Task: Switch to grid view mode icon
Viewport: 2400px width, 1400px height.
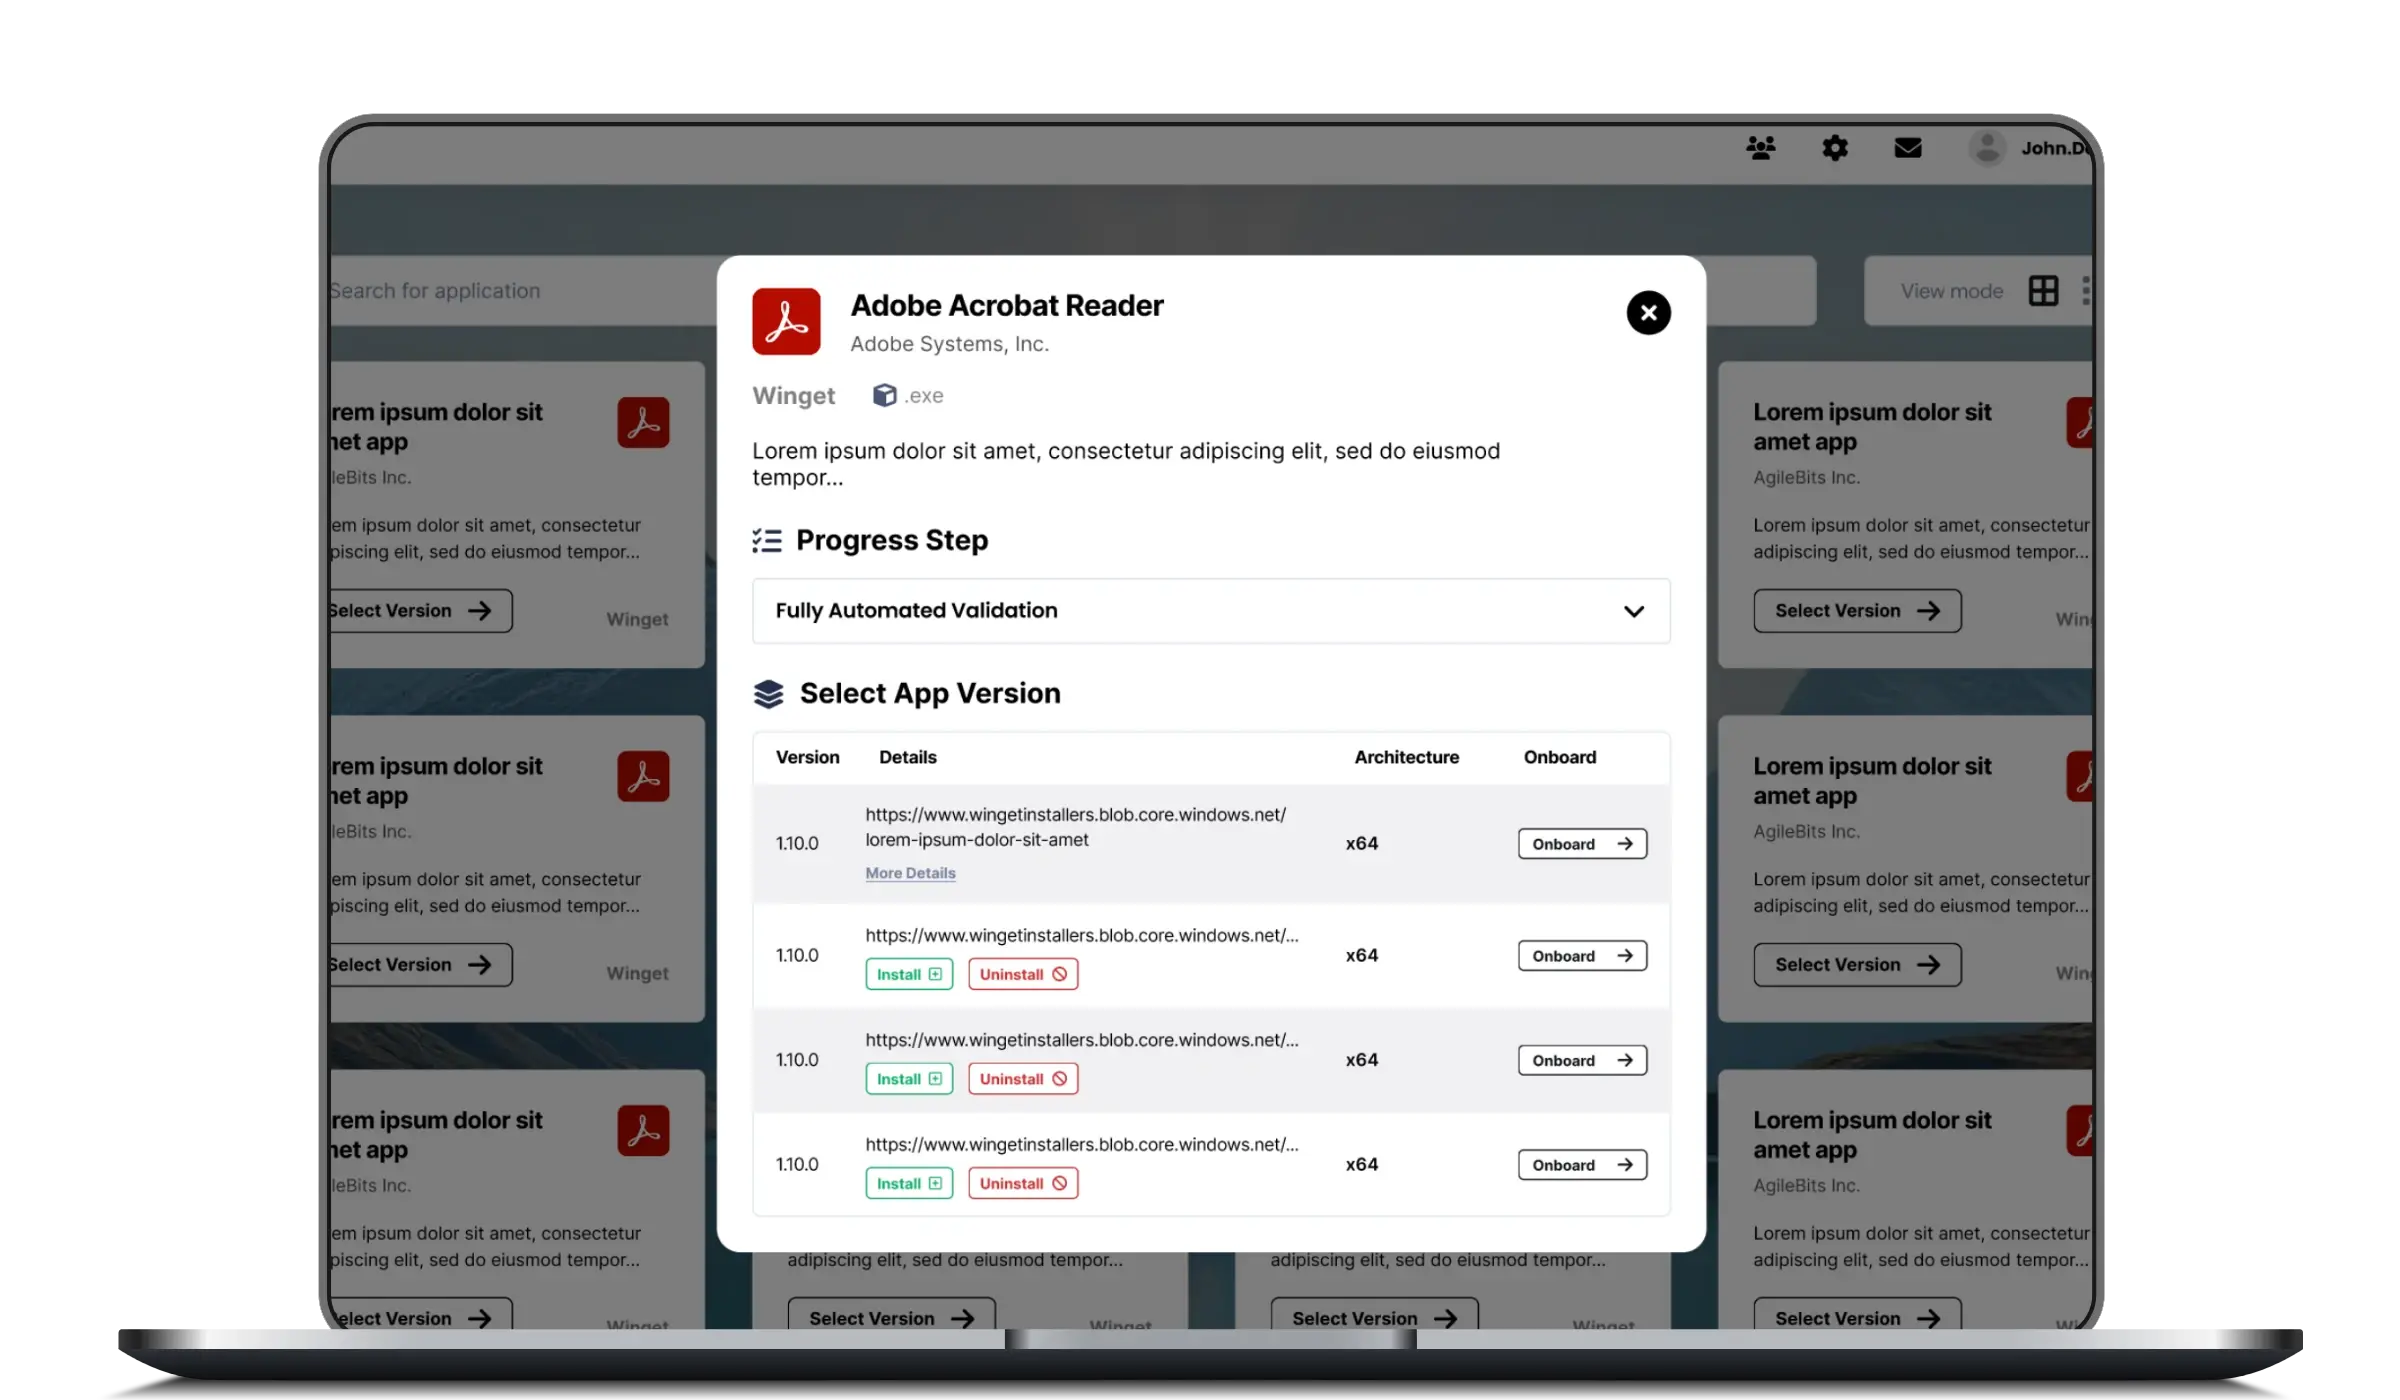Action: point(2043,291)
